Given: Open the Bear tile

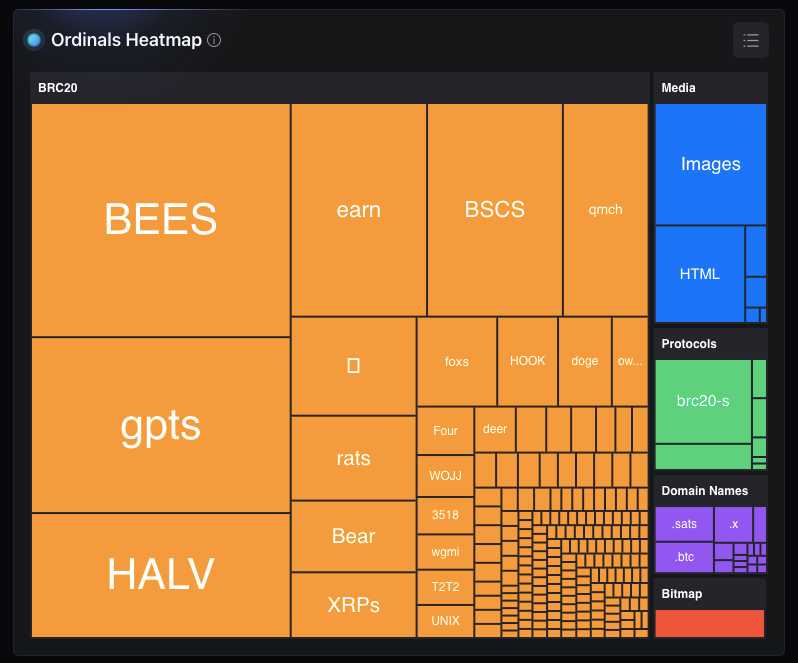Looking at the screenshot, I should pos(354,536).
